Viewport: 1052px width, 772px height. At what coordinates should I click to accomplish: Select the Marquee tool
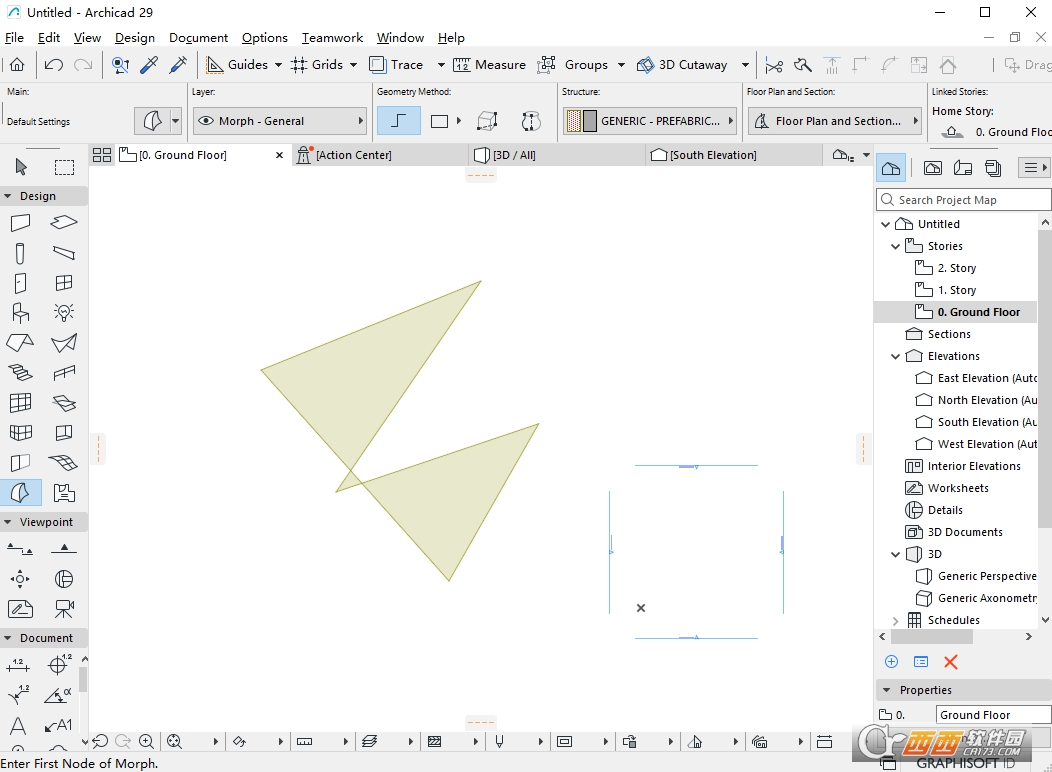(64, 167)
